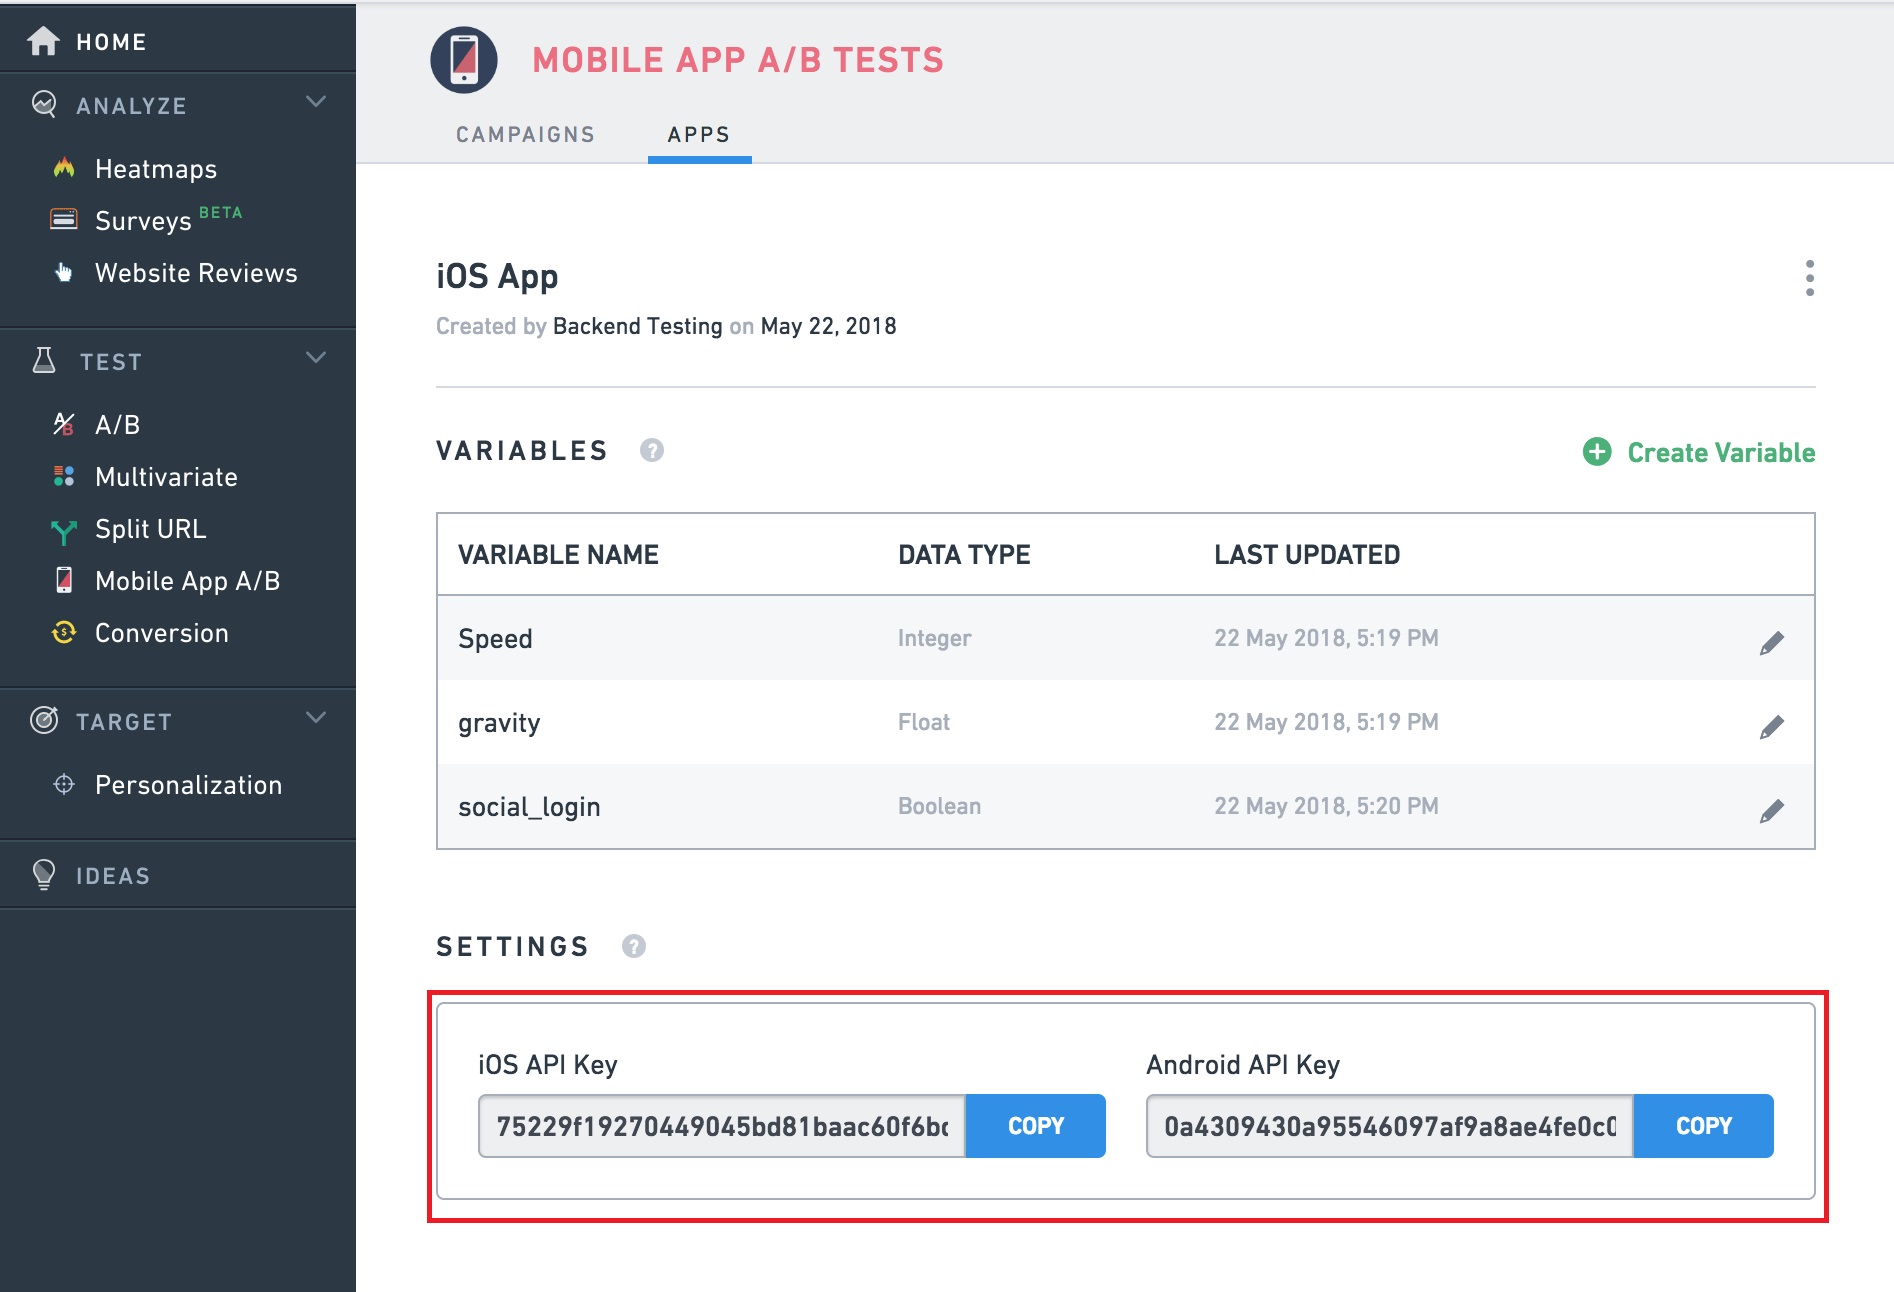Screen dimensions: 1894x1292
Task: Click the Variable Name column header
Action: 558,555
